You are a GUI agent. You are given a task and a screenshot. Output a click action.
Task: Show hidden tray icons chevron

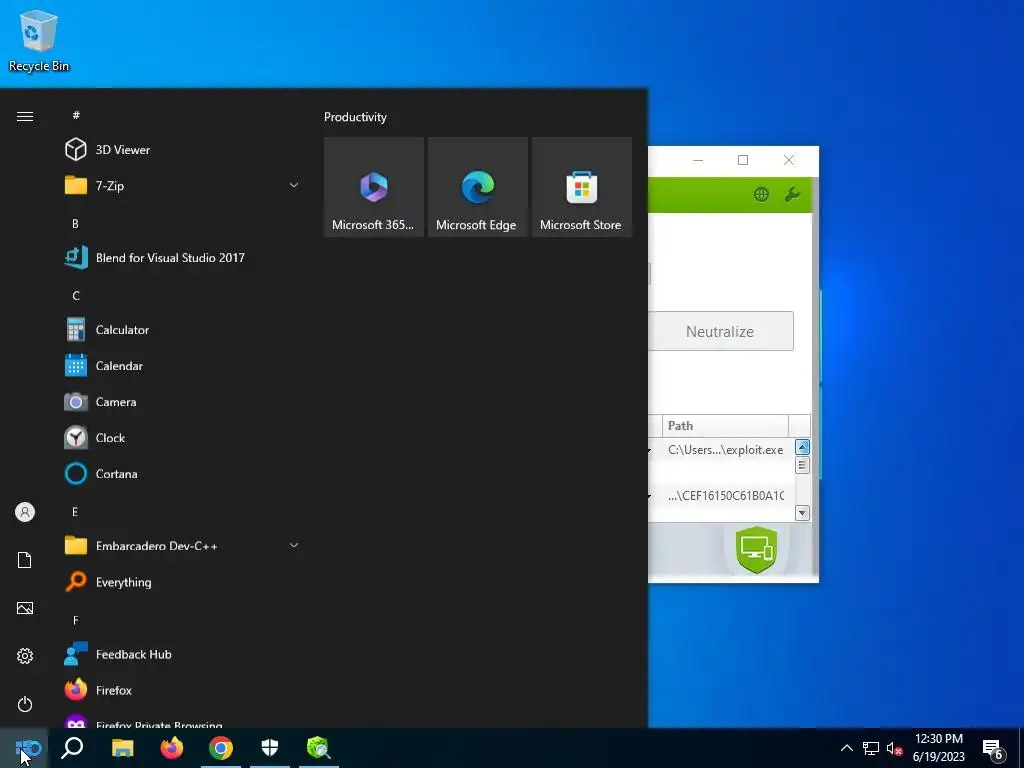point(846,748)
